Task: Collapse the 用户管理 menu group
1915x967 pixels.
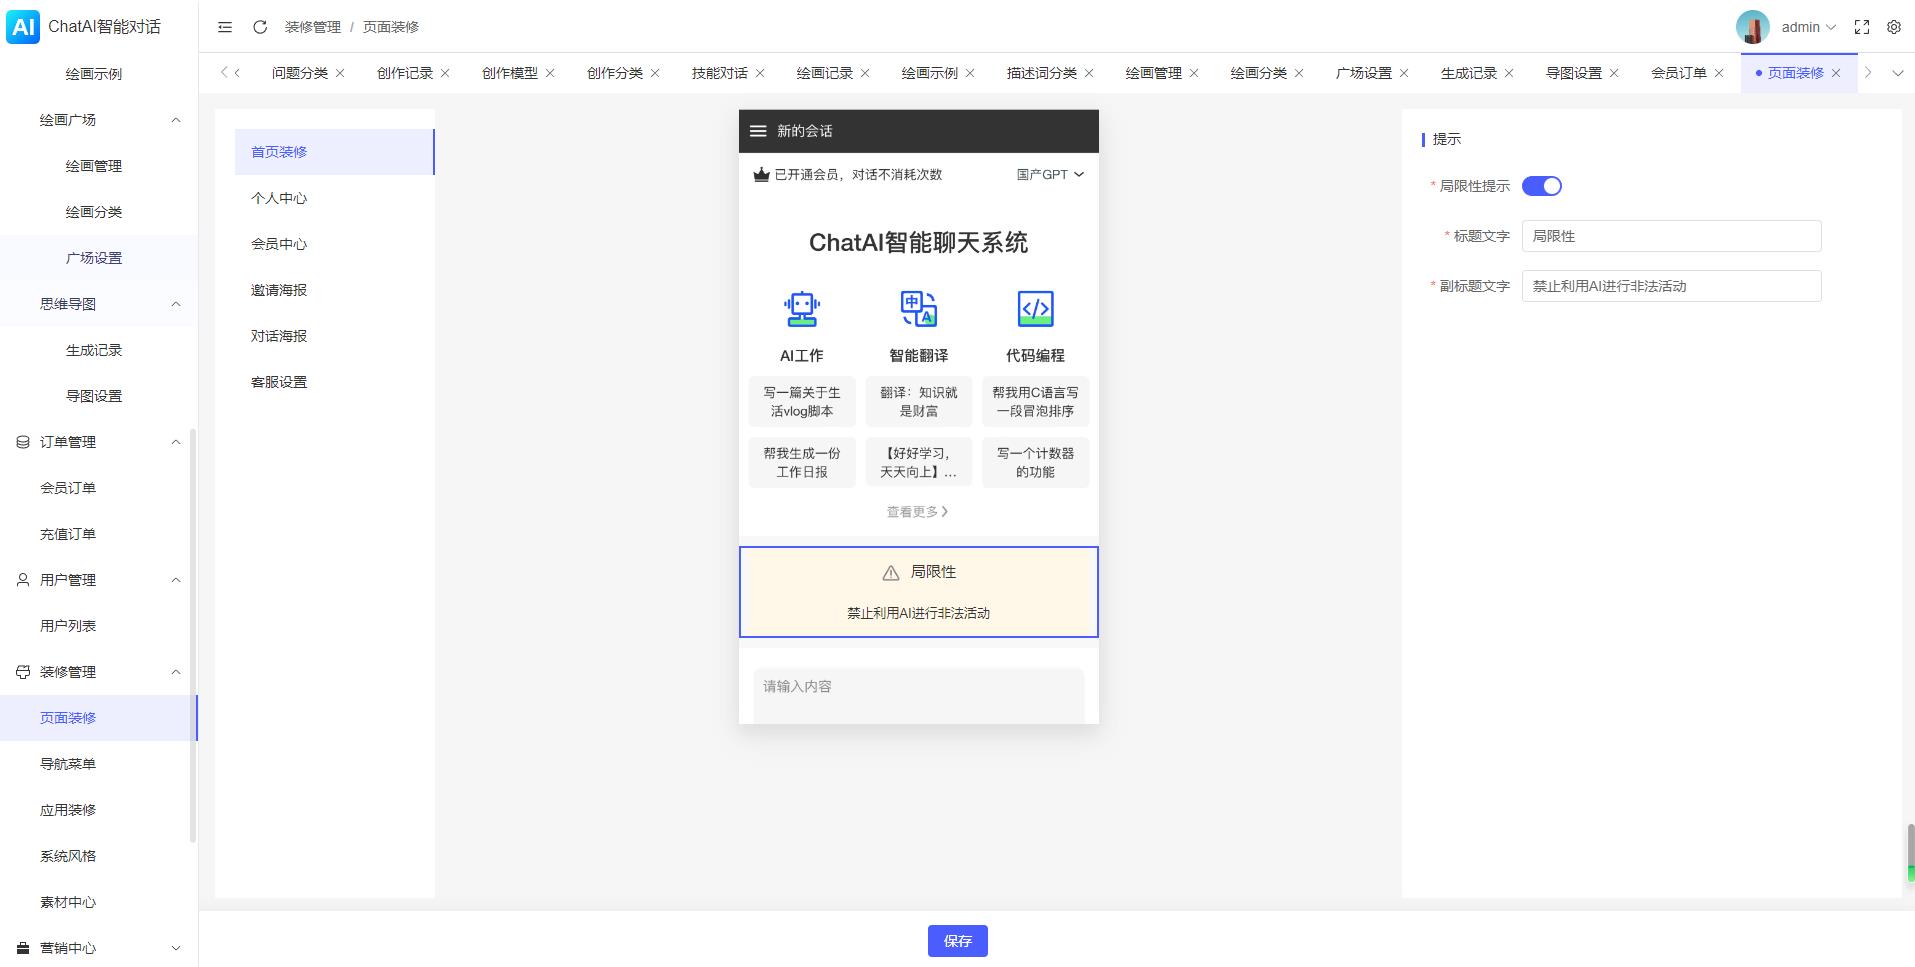Action: point(176,580)
